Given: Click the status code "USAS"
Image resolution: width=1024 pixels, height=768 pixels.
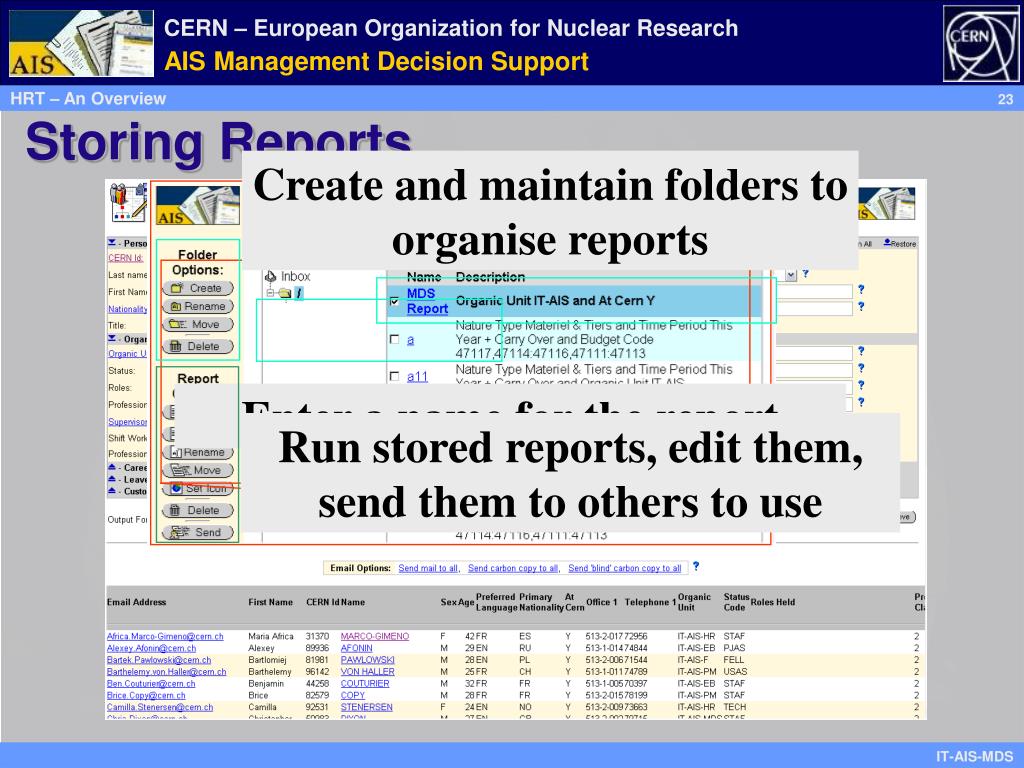Looking at the screenshot, I should [735, 671].
